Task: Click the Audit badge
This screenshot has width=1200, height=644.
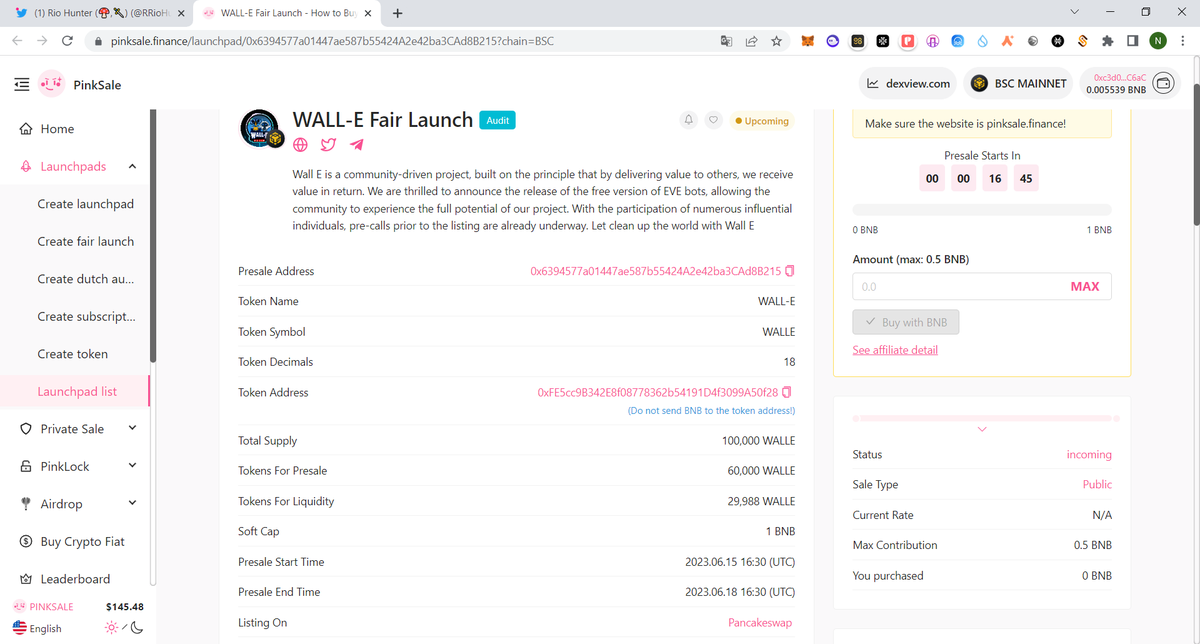Action: [x=497, y=120]
